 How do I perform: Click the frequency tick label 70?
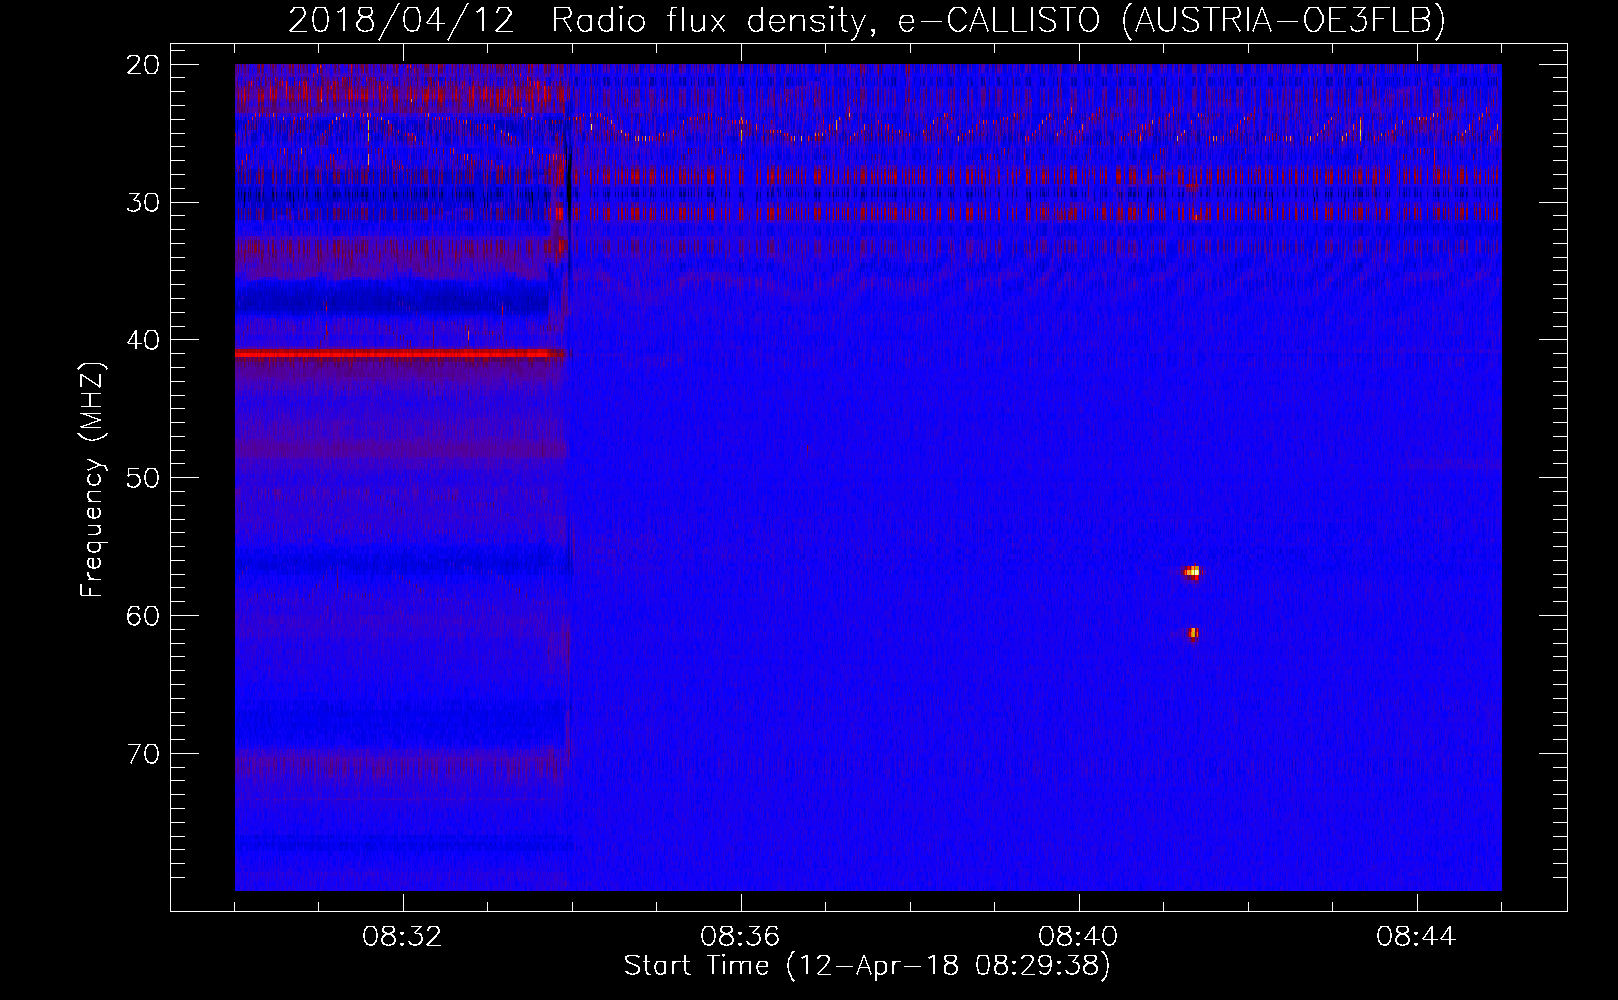tap(143, 753)
